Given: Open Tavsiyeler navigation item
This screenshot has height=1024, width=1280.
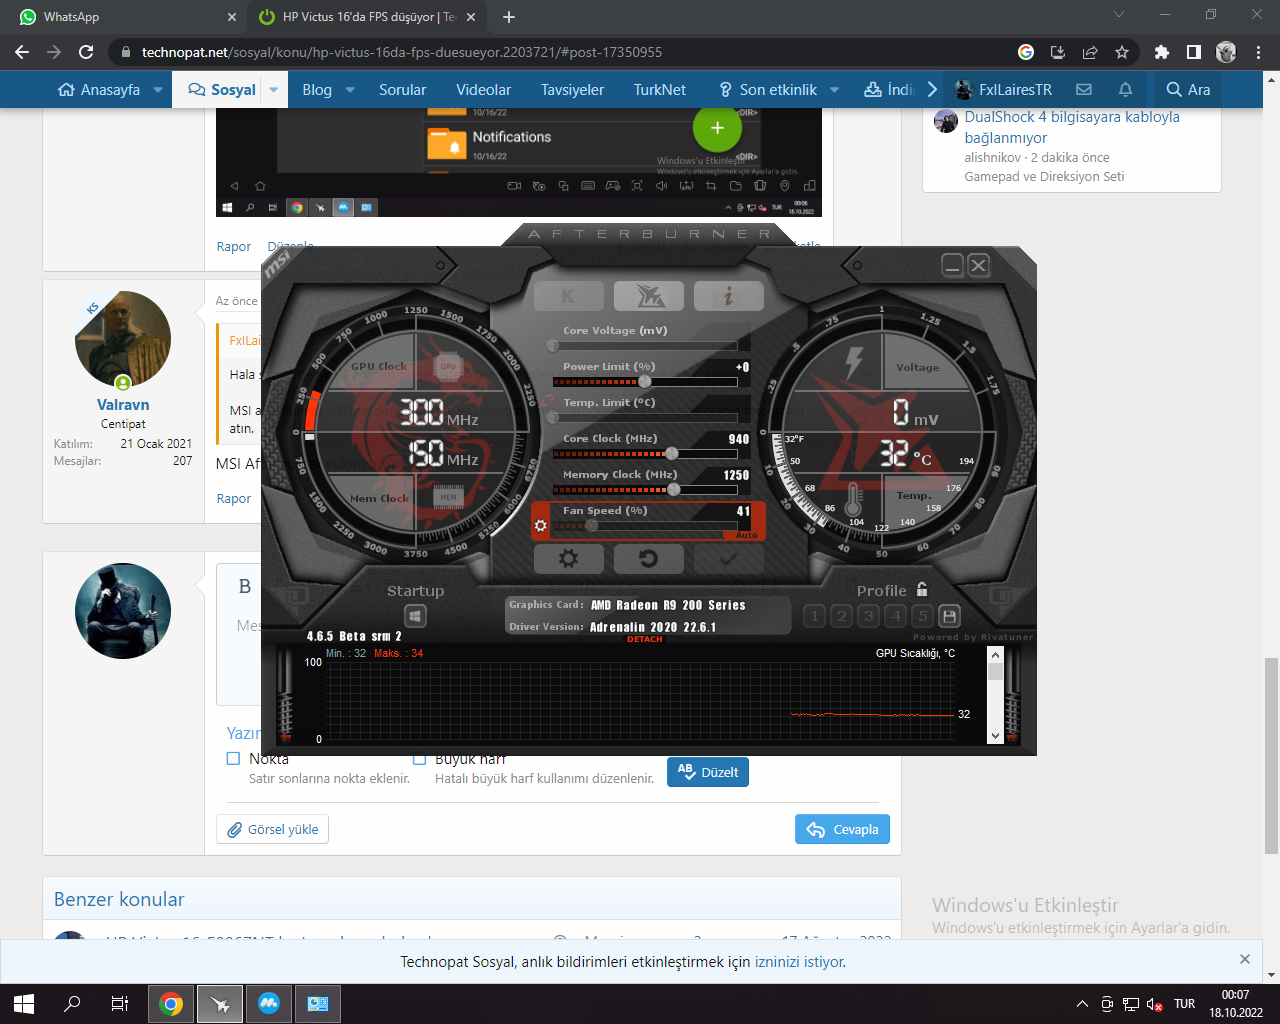Looking at the screenshot, I should click(x=573, y=90).
